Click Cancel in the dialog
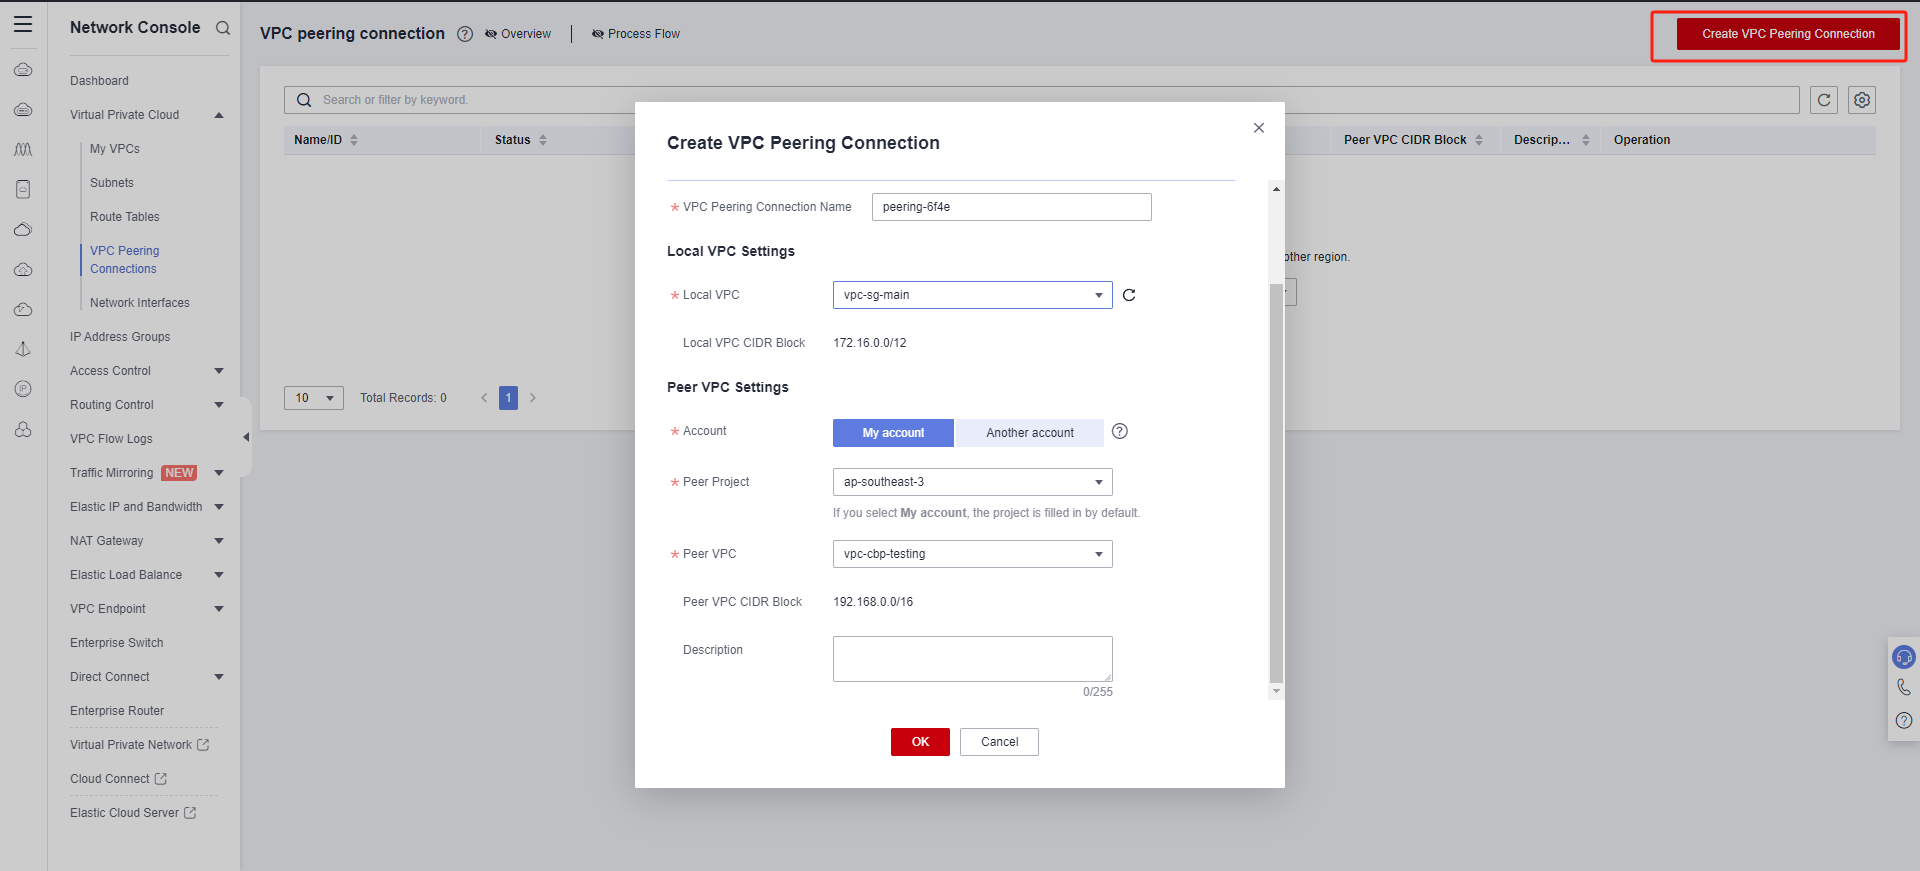This screenshot has height=871, width=1920. point(999,742)
